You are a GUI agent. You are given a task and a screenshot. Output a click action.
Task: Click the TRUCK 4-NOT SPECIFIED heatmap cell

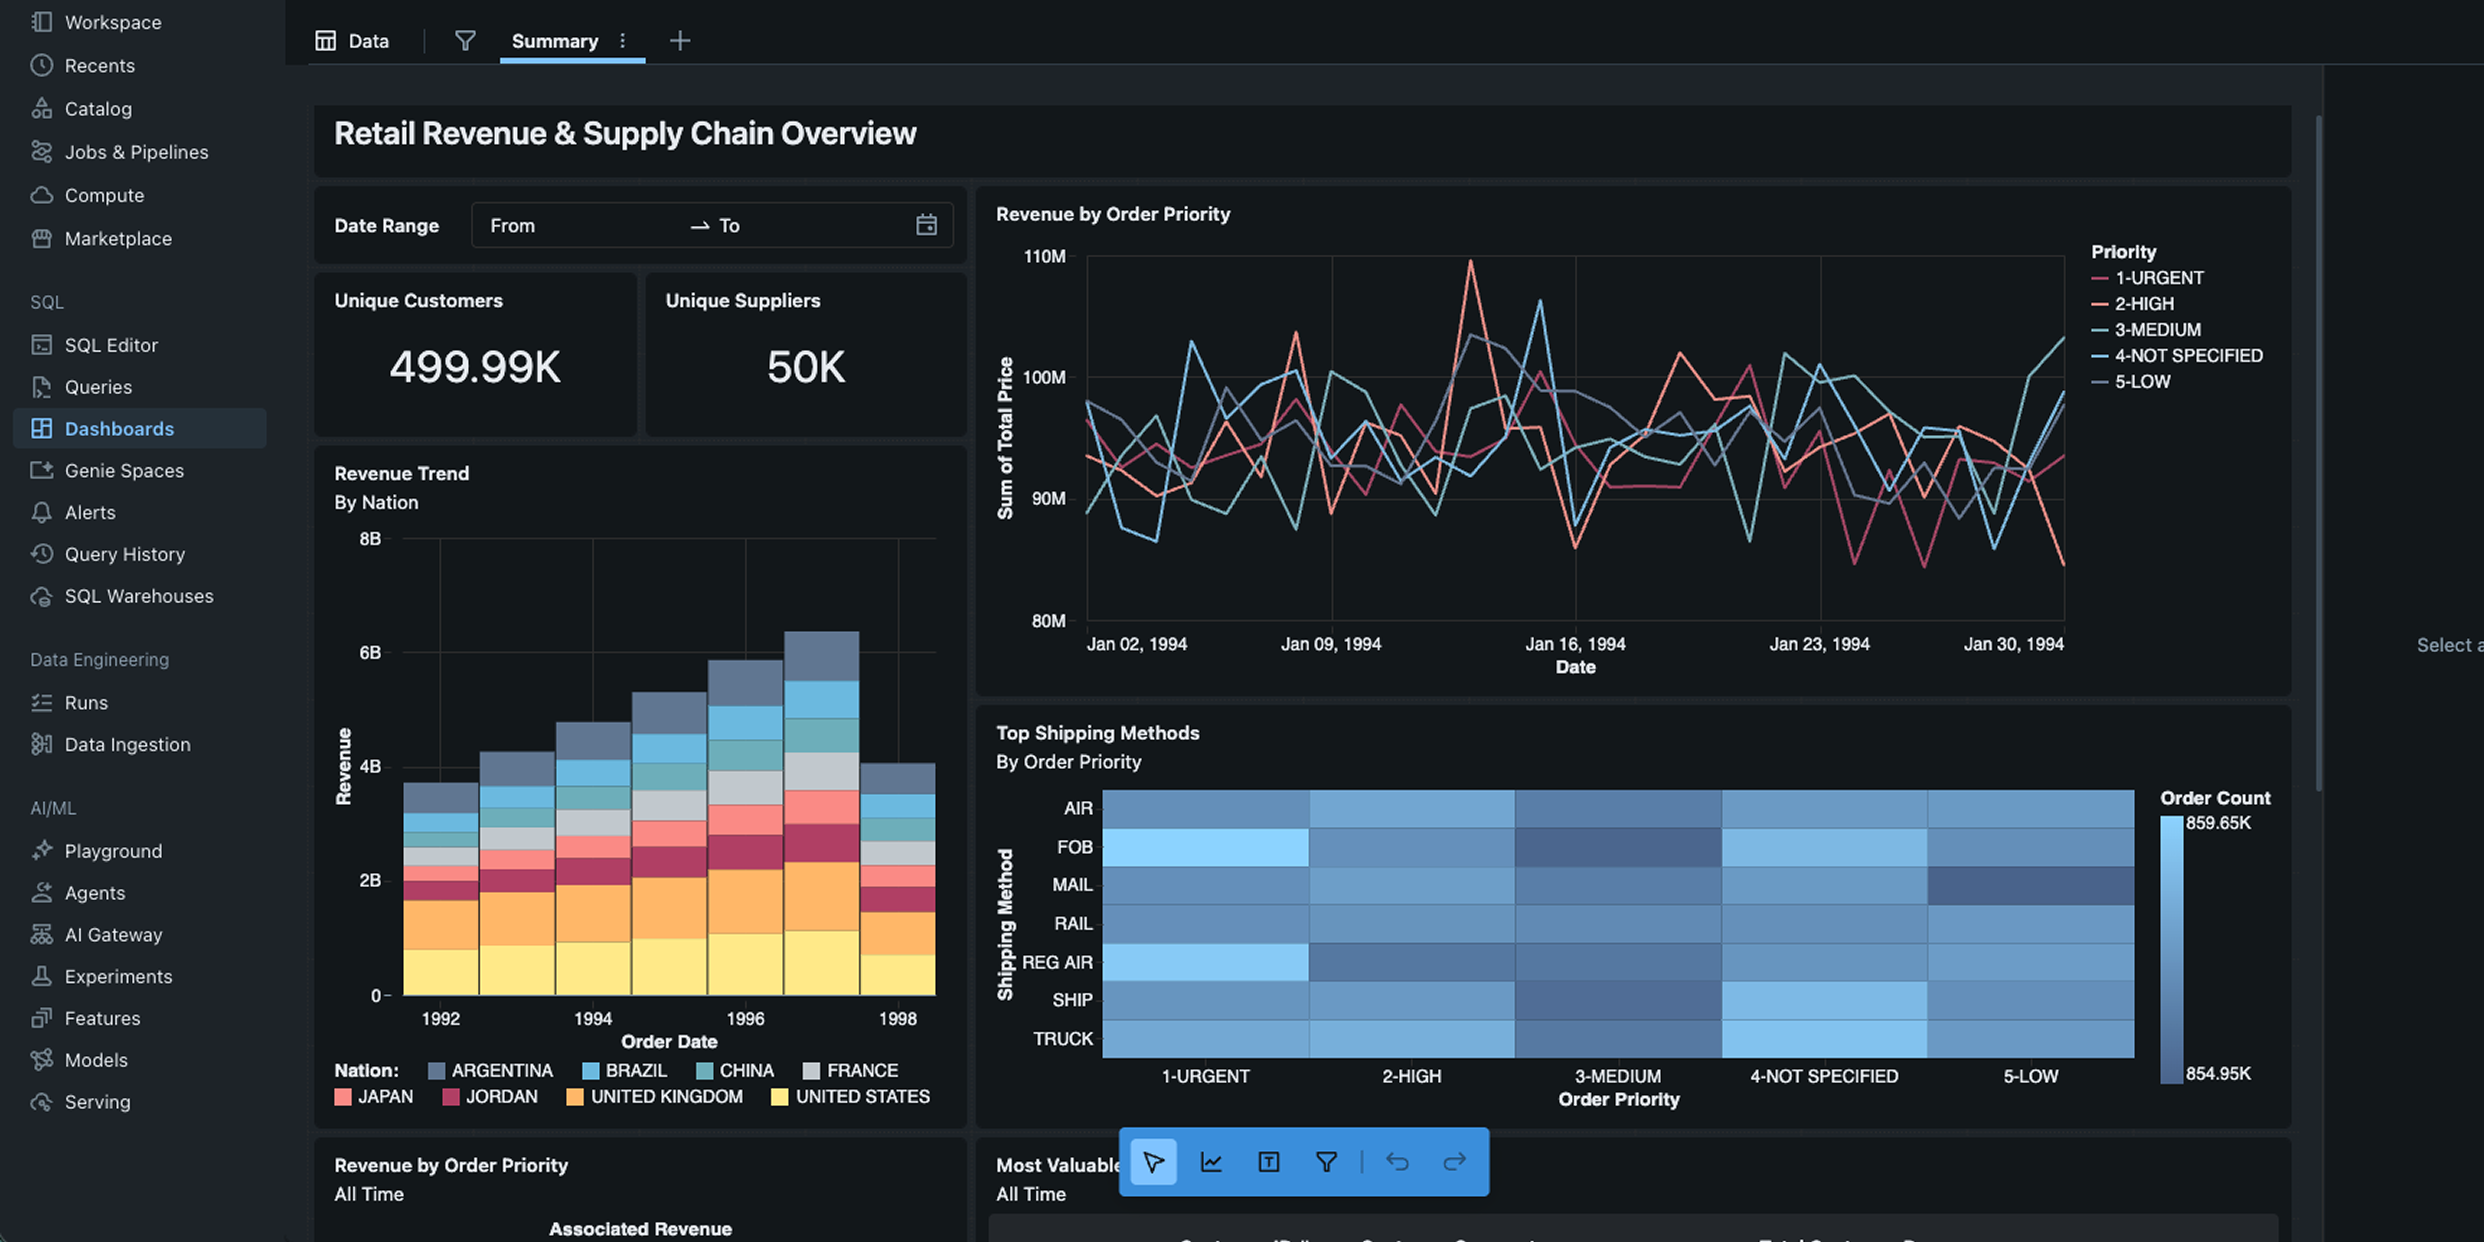pyautogui.click(x=1824, y=1039)
